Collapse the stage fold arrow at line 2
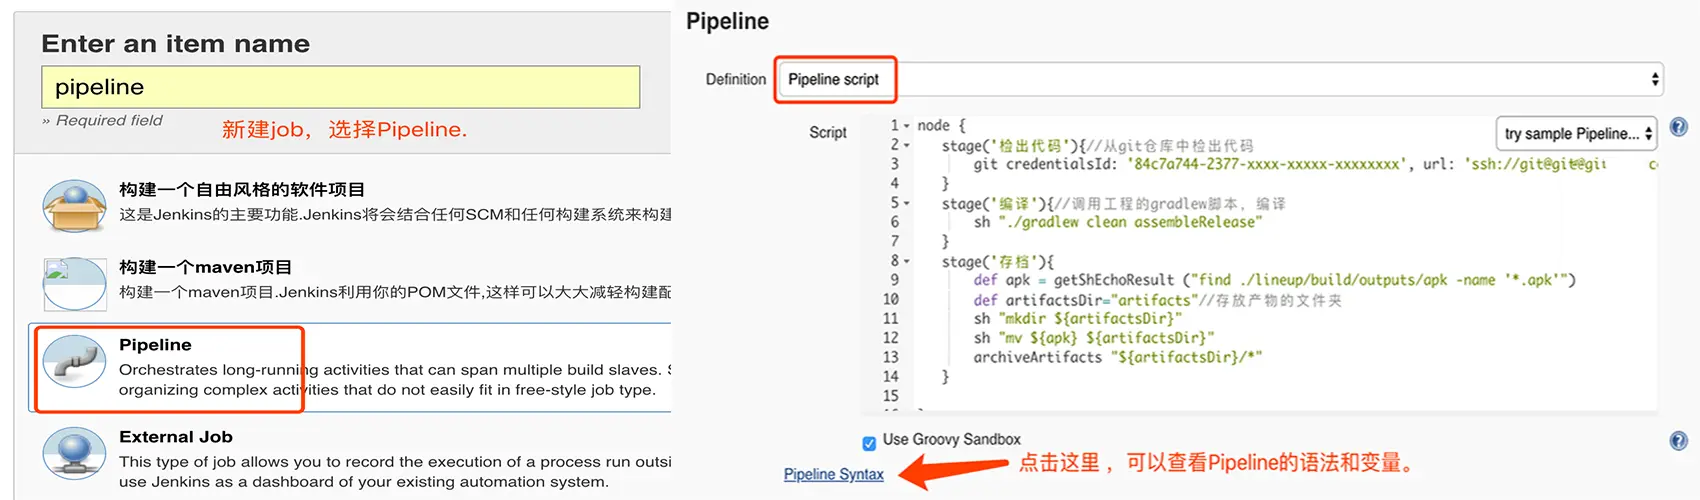Screen dimensions: 1700x500 point(907,145)
